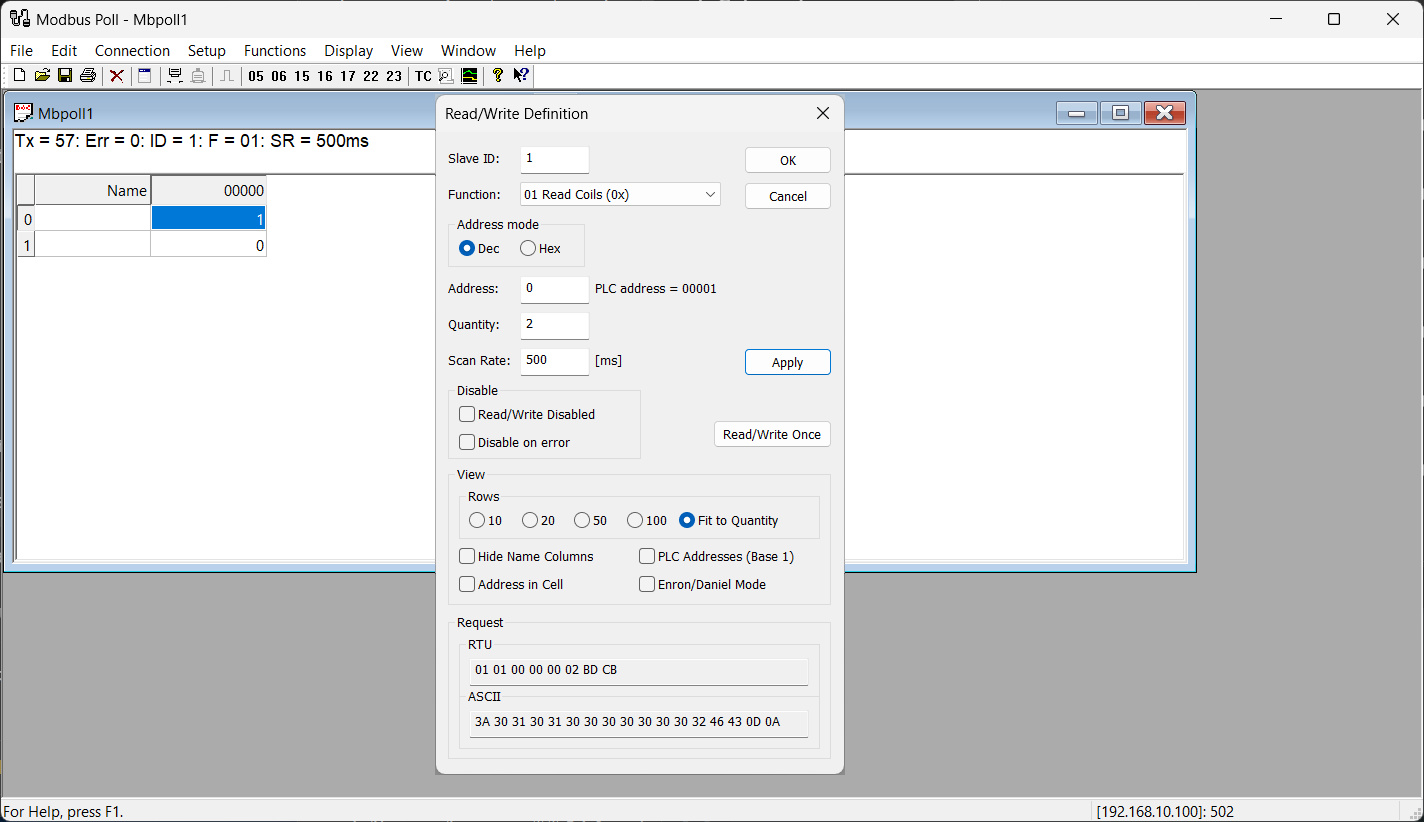Select the Hex address mode radio button

pos(528,248)
